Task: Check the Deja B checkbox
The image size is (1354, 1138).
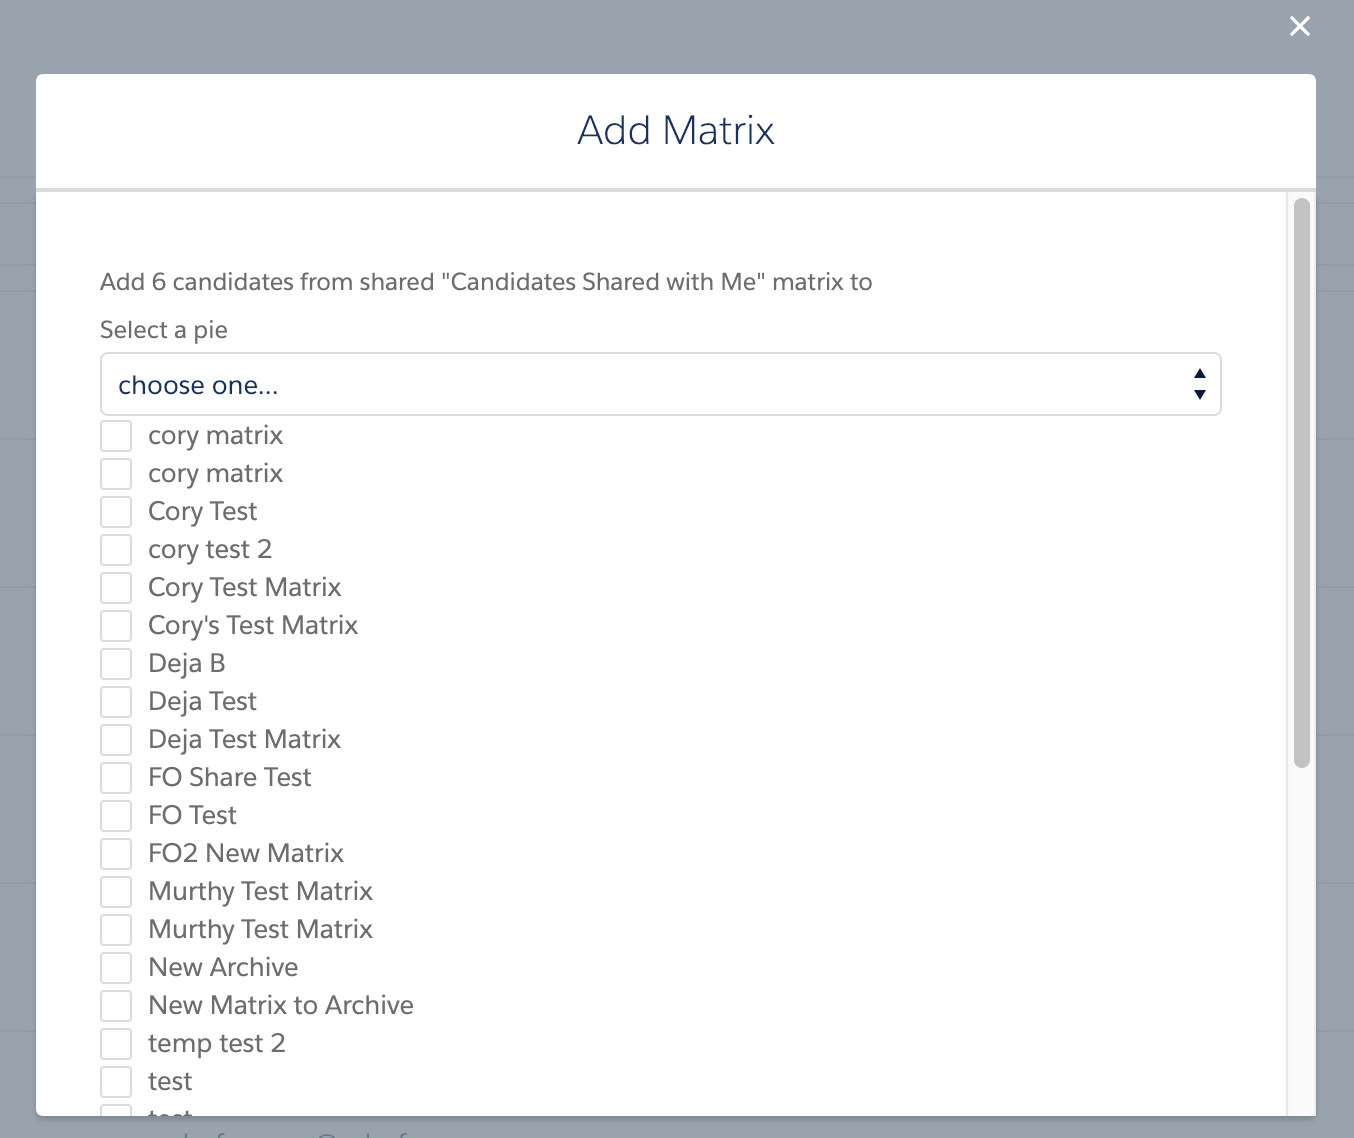Action: tap(116, 664)
